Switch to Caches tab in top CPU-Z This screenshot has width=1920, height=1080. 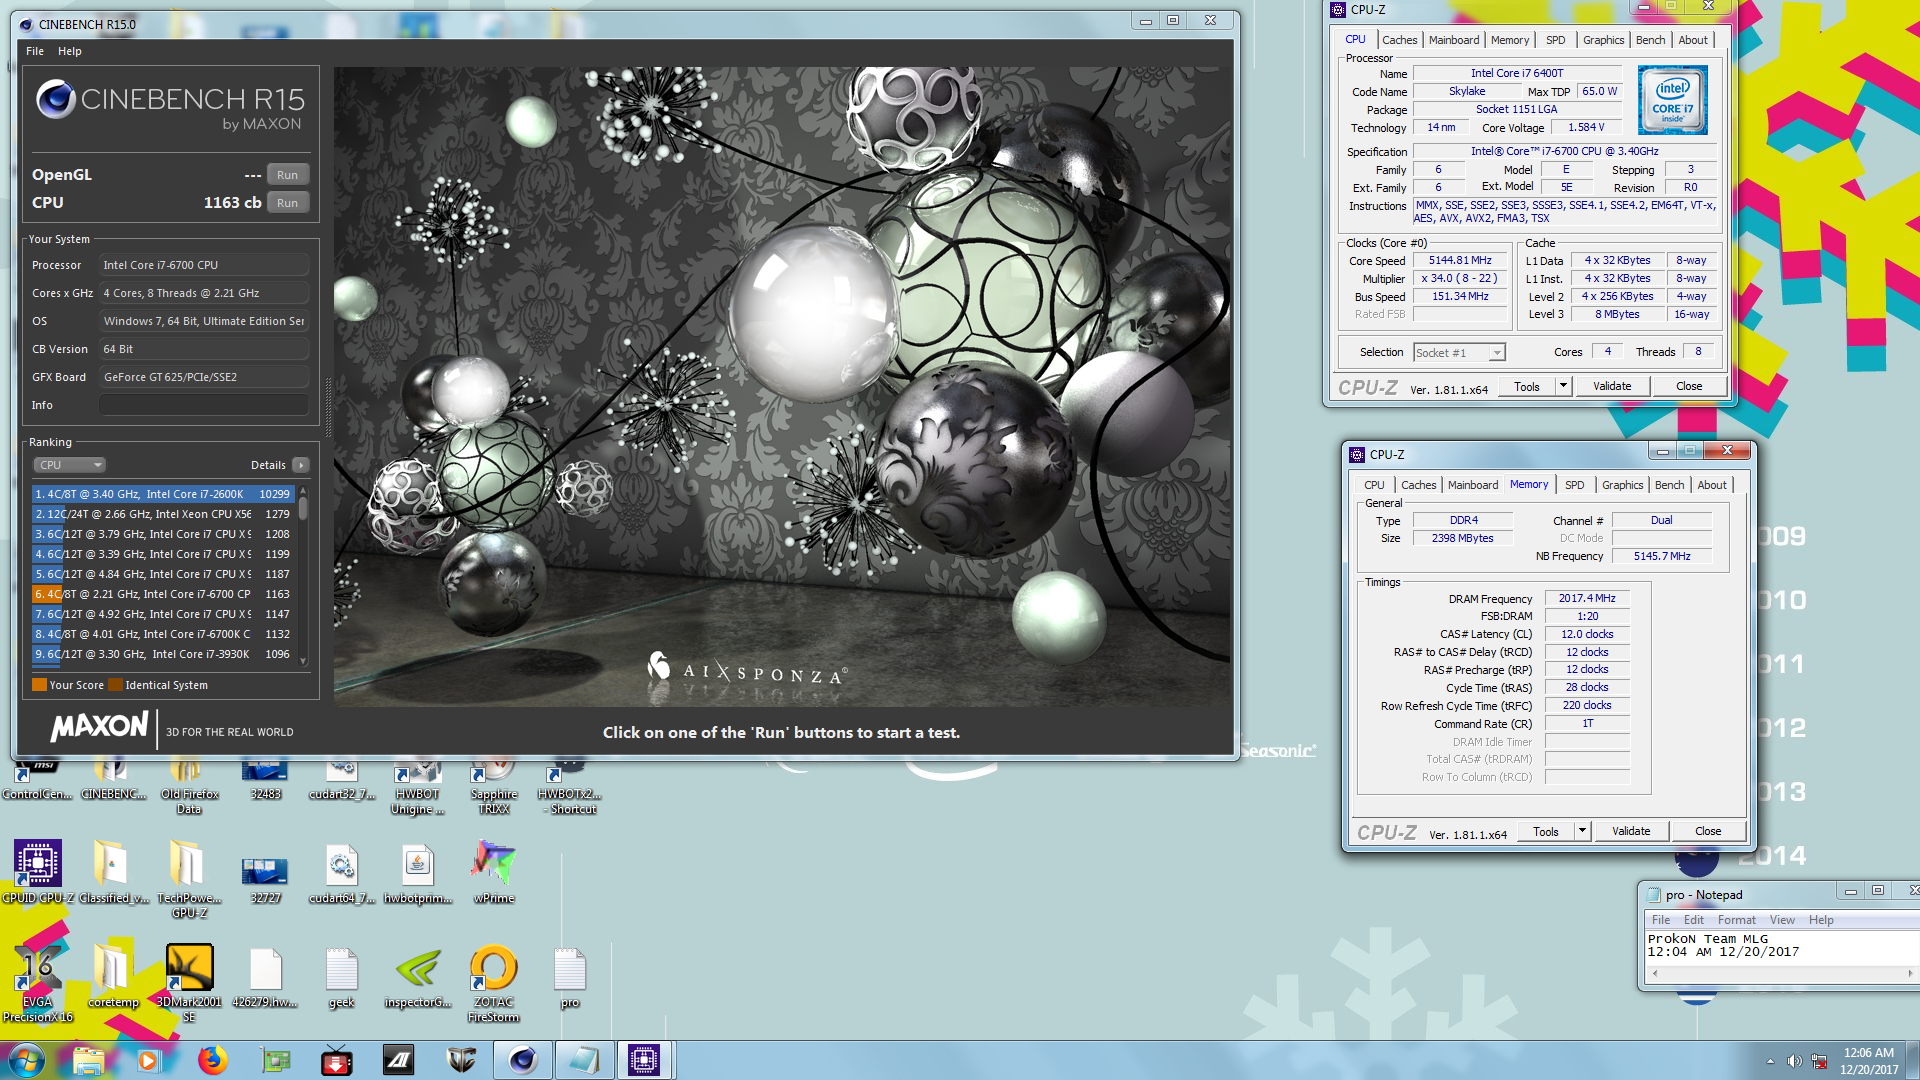1400,40
